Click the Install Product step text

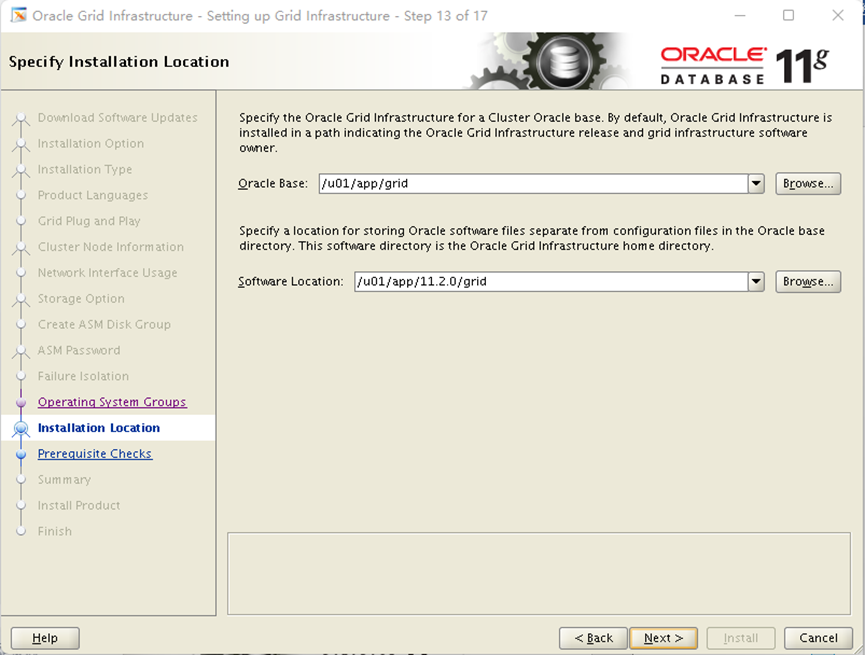click(x=79, y=505)
